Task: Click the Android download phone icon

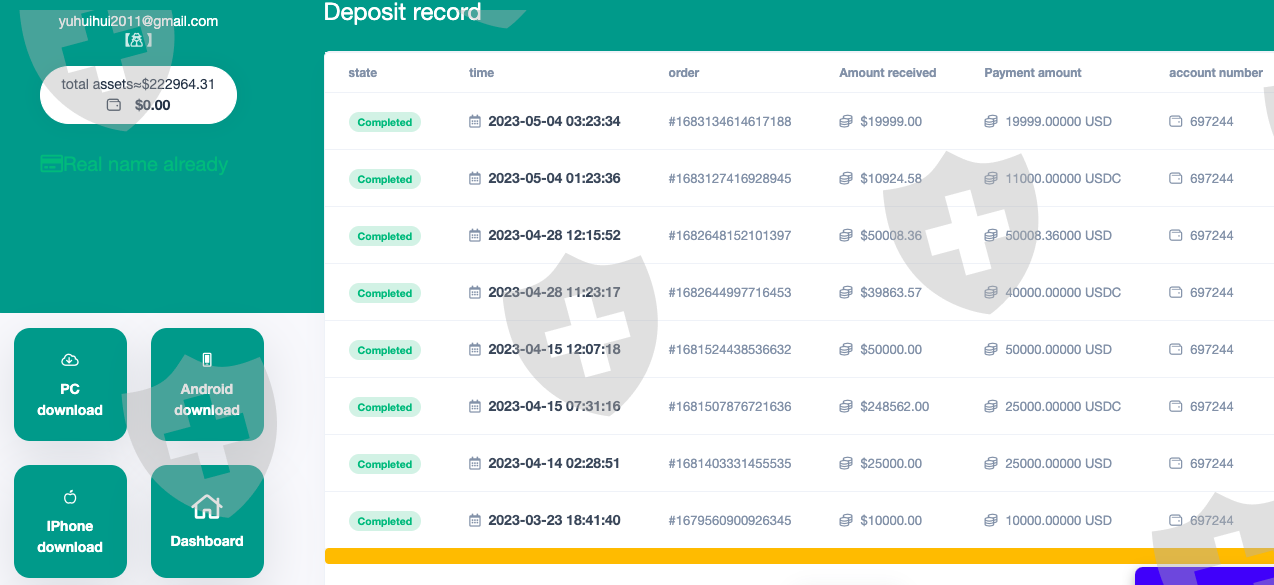Action: tap(207, 360)
